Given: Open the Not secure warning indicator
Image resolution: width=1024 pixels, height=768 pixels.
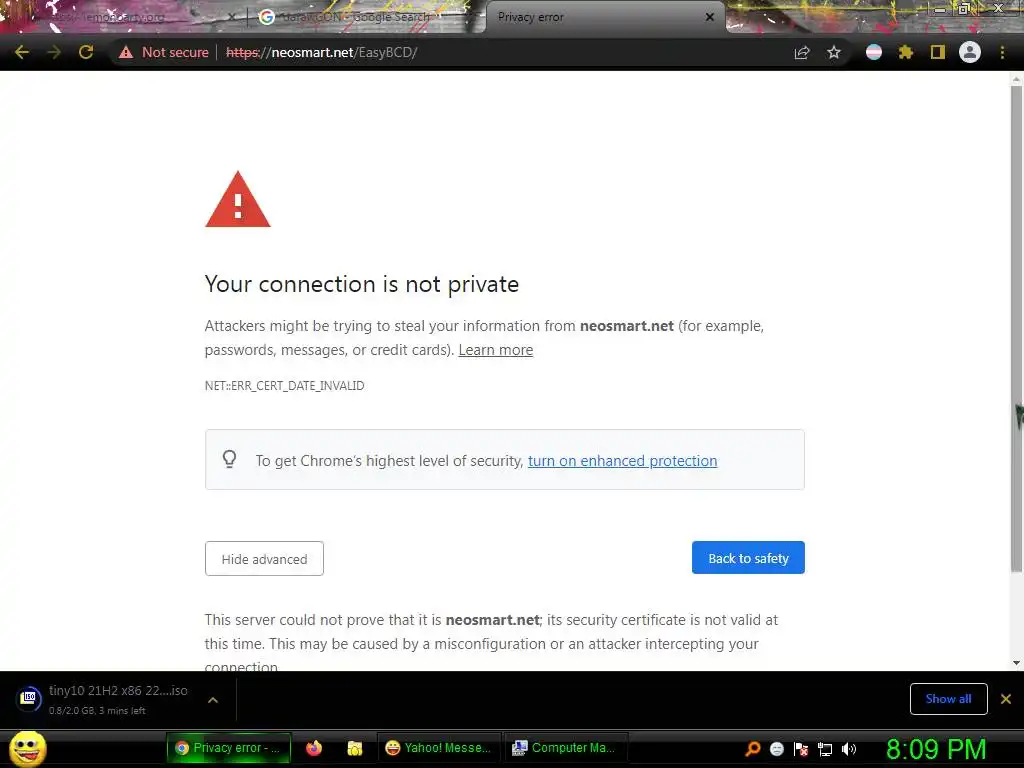Looking at the screenshot, I should [164, 52].
